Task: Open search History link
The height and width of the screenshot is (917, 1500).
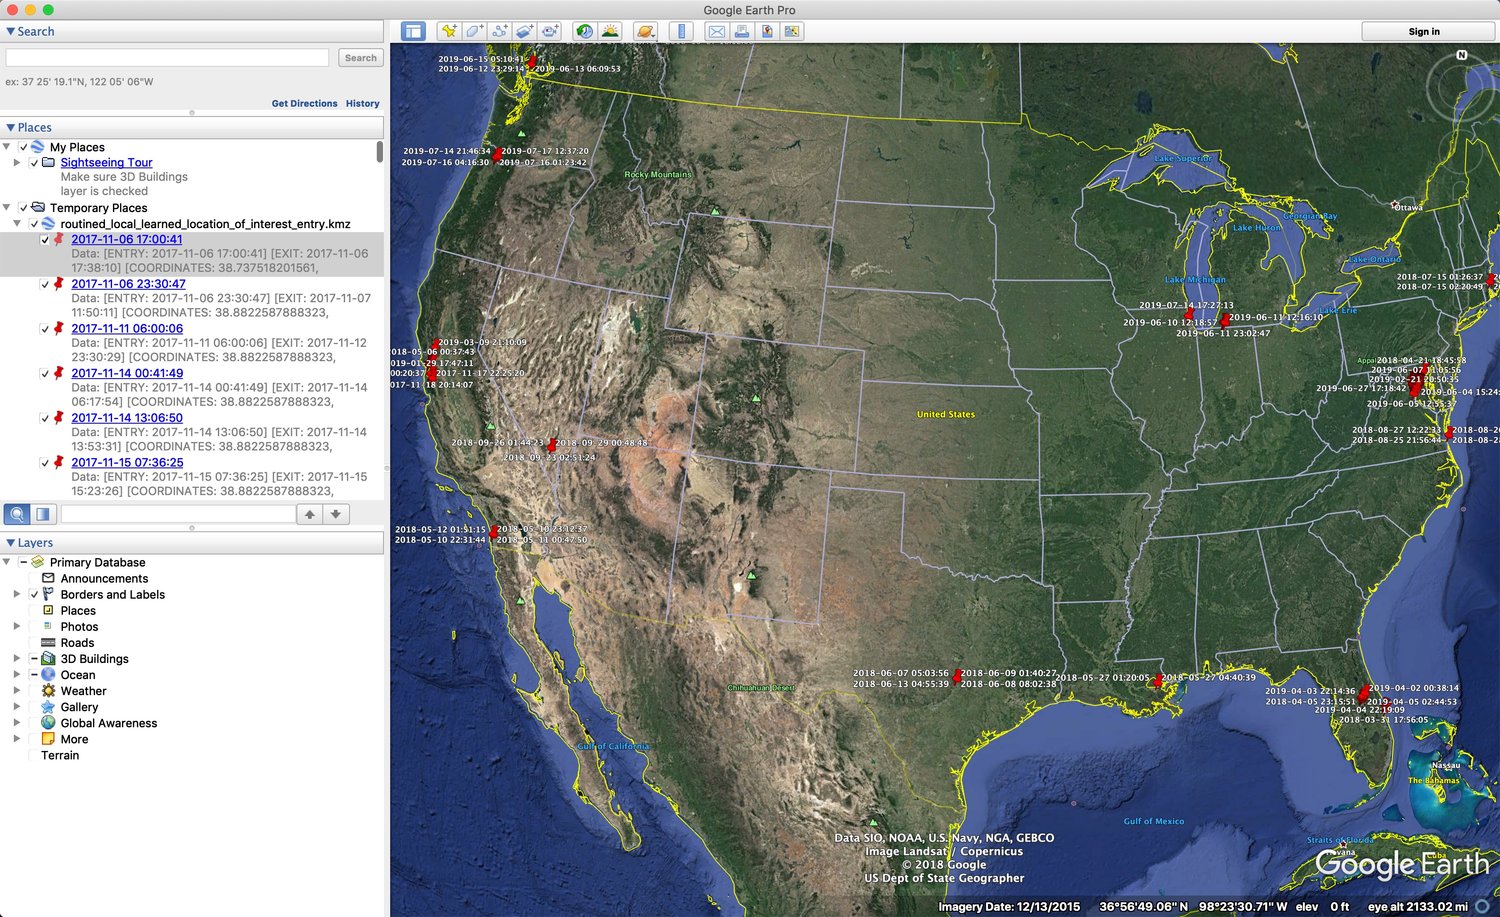Action: coord(363,104)
